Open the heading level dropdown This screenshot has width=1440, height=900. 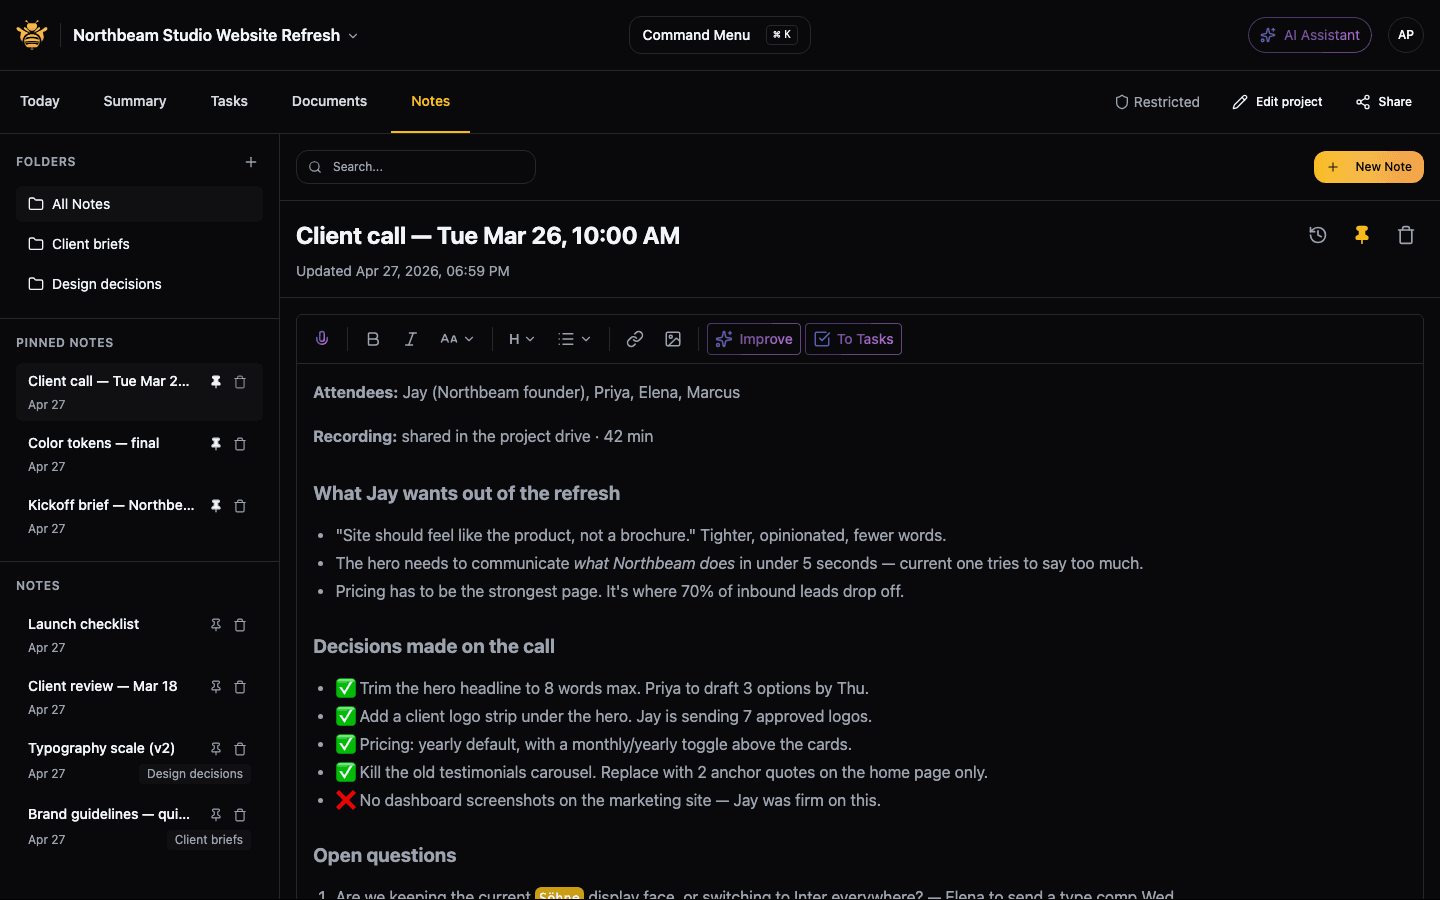pos(520,339)
